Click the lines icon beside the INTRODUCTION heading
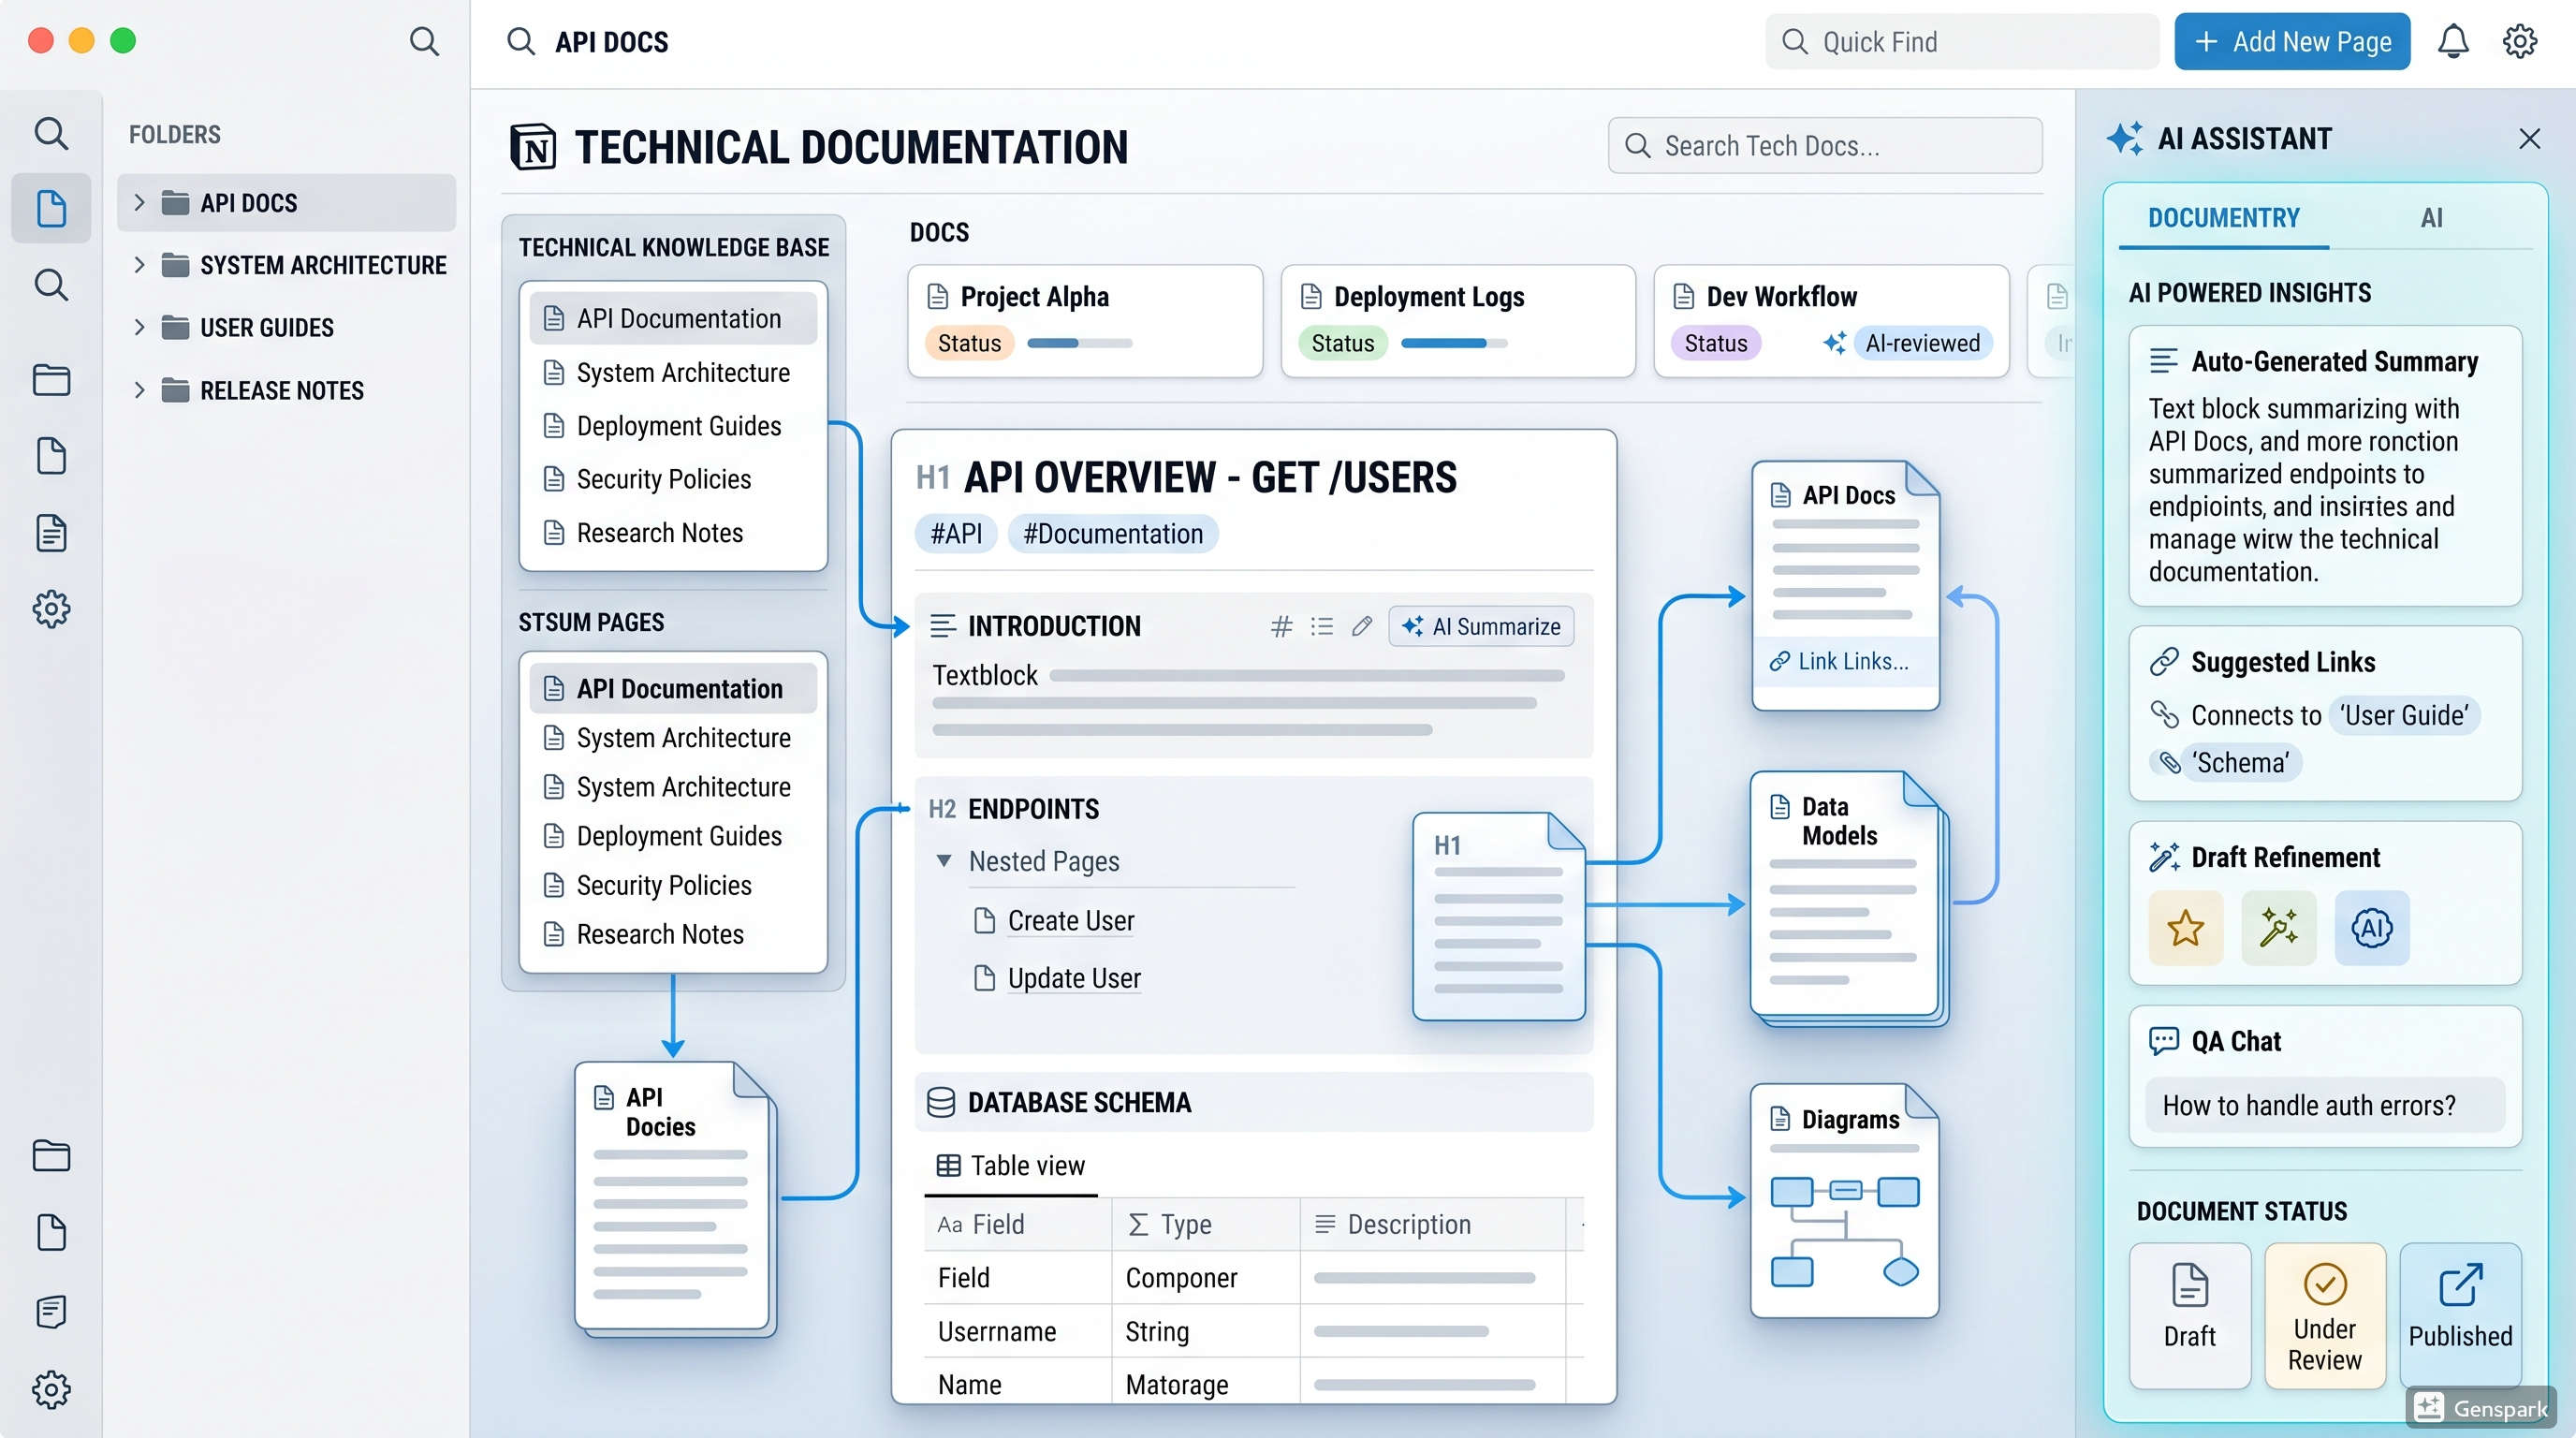This screenshot has width=2576, height=1438. [x=942, y=626]
